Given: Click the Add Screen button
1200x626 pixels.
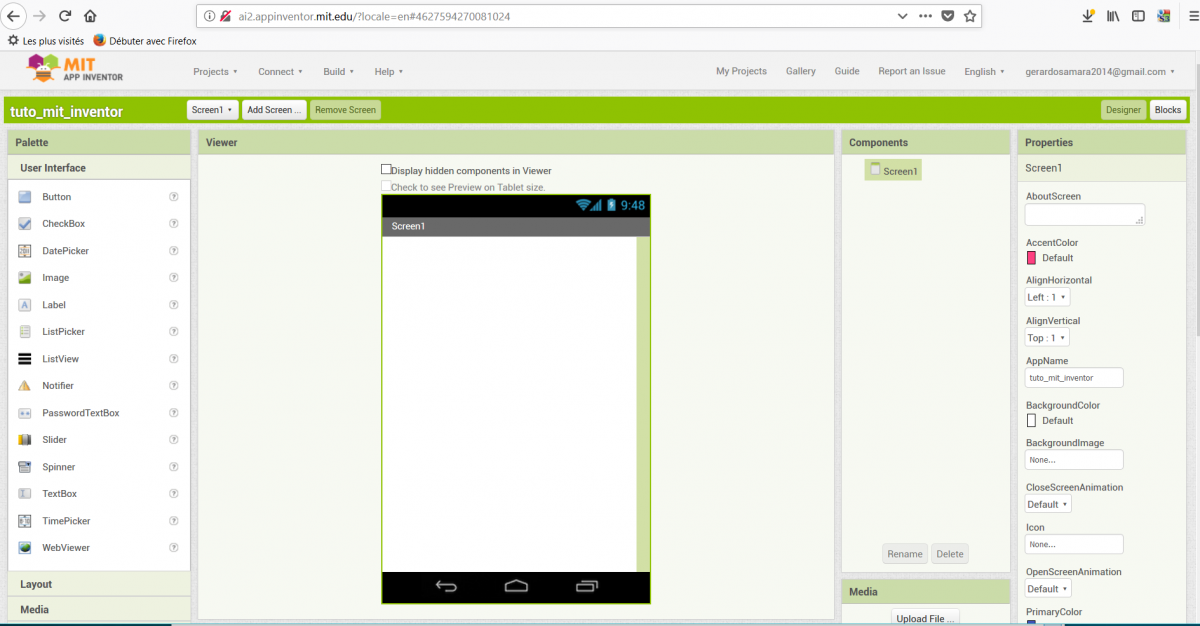Looking at the screenshot, I should (275, 110).
